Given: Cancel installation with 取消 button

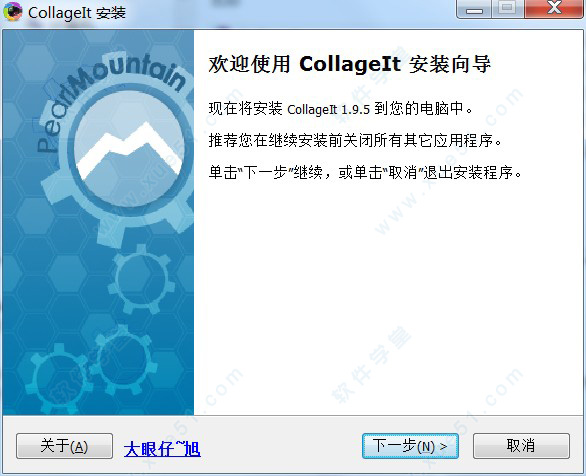Looking at the screenshot, I should tap(521, 446).
